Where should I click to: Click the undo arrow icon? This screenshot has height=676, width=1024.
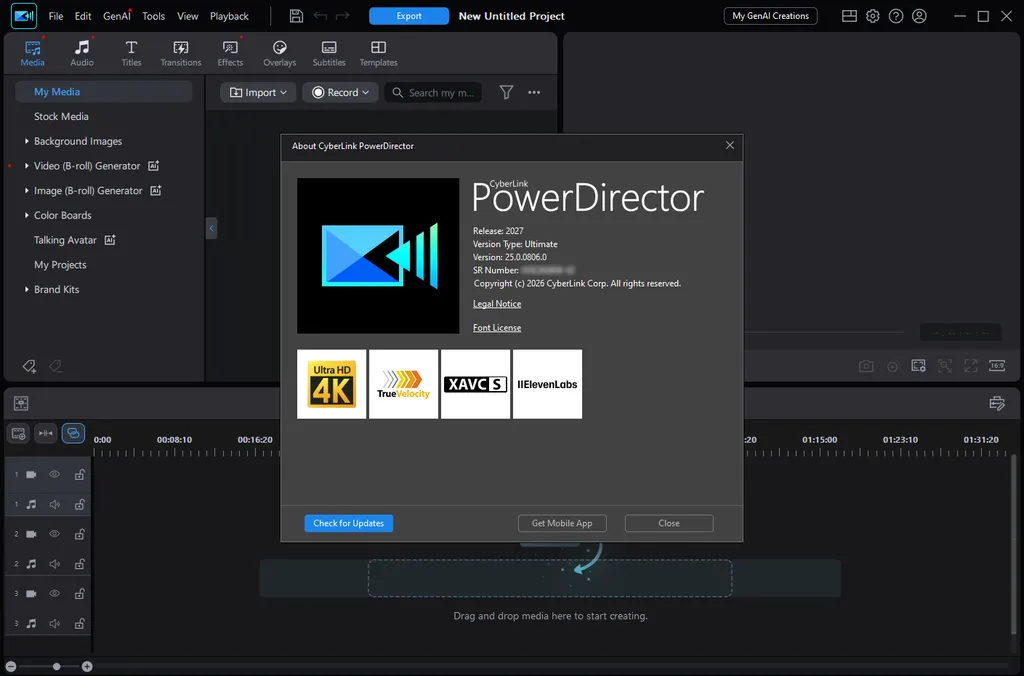(320, 16)
